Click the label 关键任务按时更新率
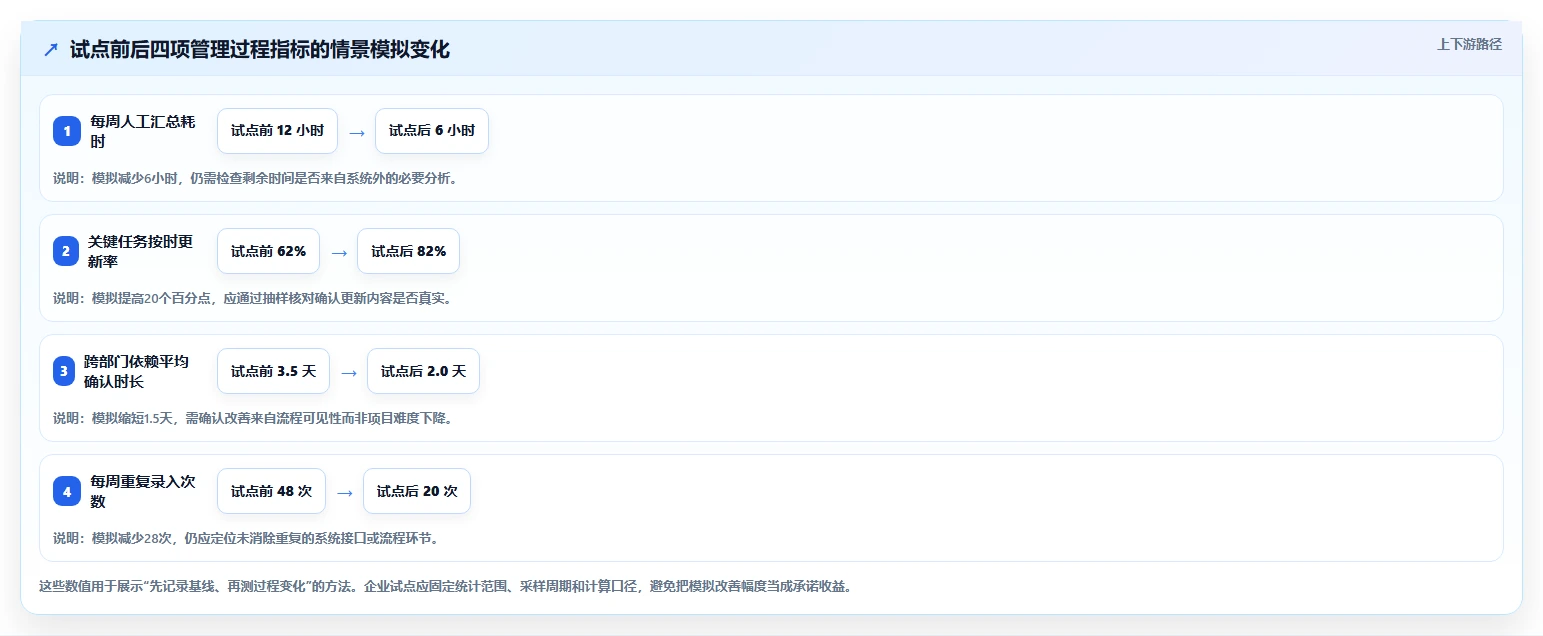The width and height of the screenshot is (1543, 636). tap(140, 251)
